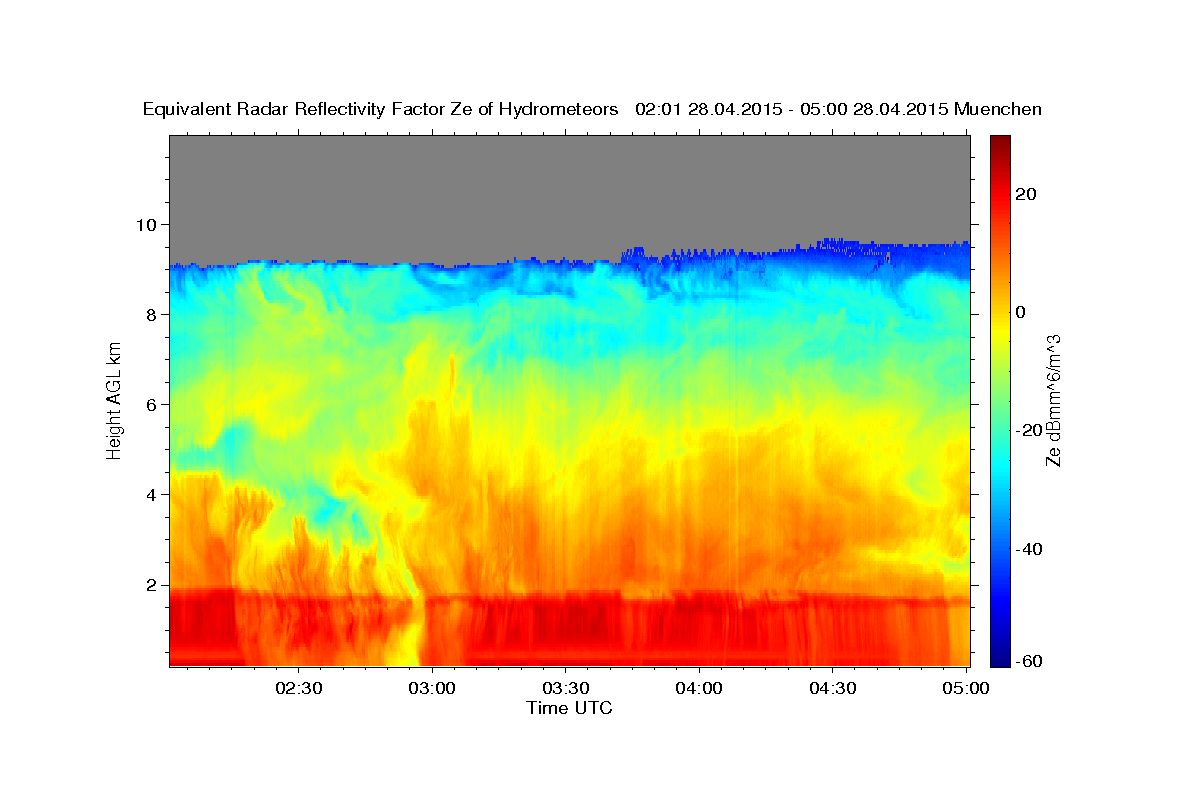Click the dark red top of the colorbar
1200x800 pixels.
point(1000,142)
